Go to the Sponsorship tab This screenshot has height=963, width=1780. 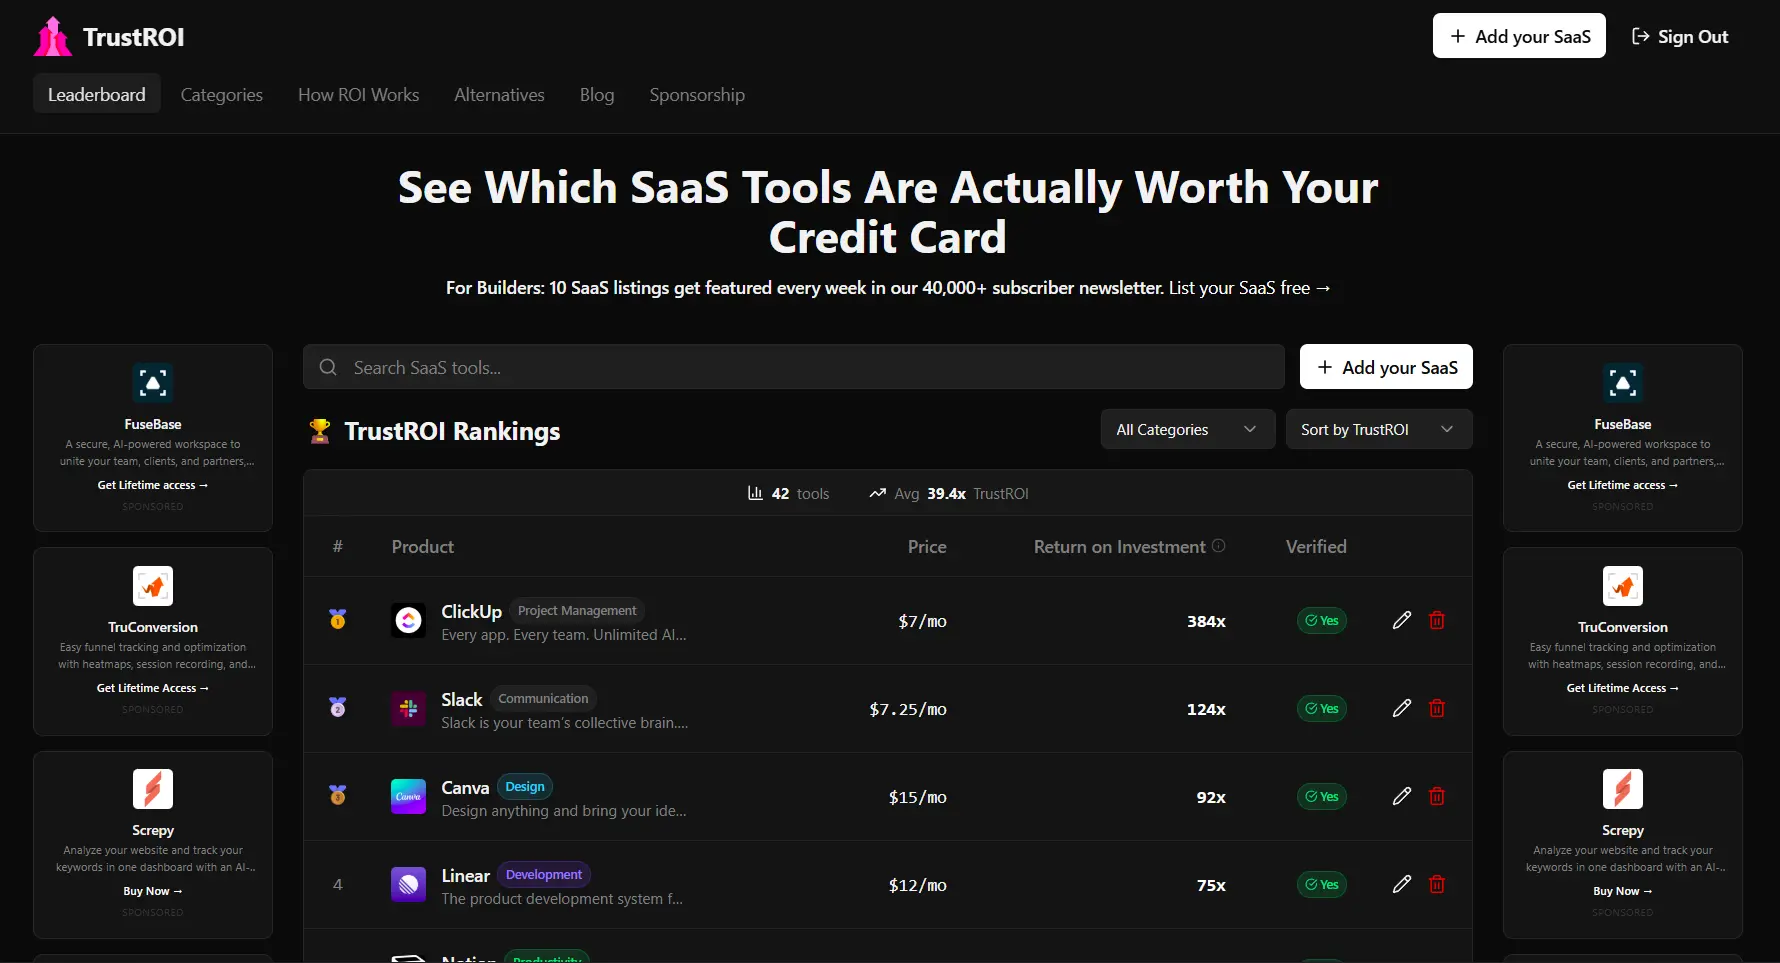[x=697, y=94]
